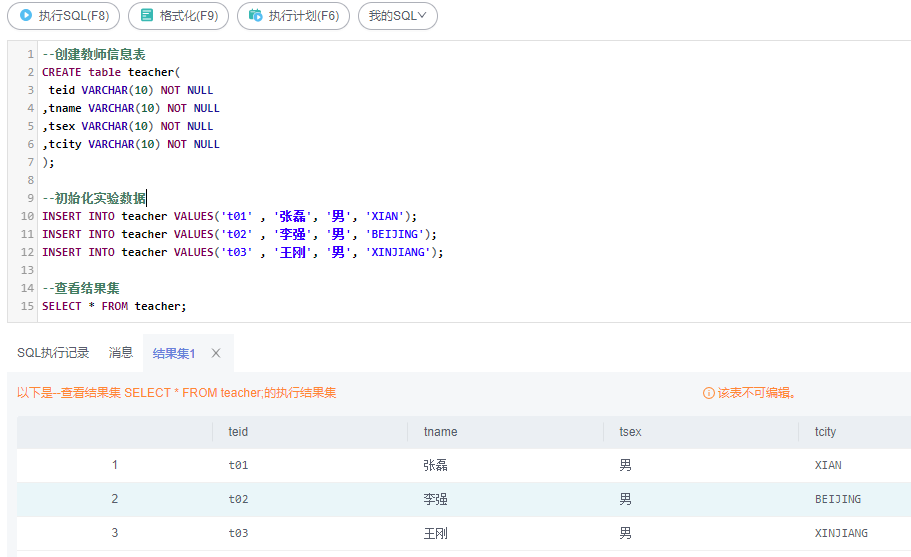Viewport: 911px width, 557px height.
Task: Click the tcity column header
Action: point(825,432)
